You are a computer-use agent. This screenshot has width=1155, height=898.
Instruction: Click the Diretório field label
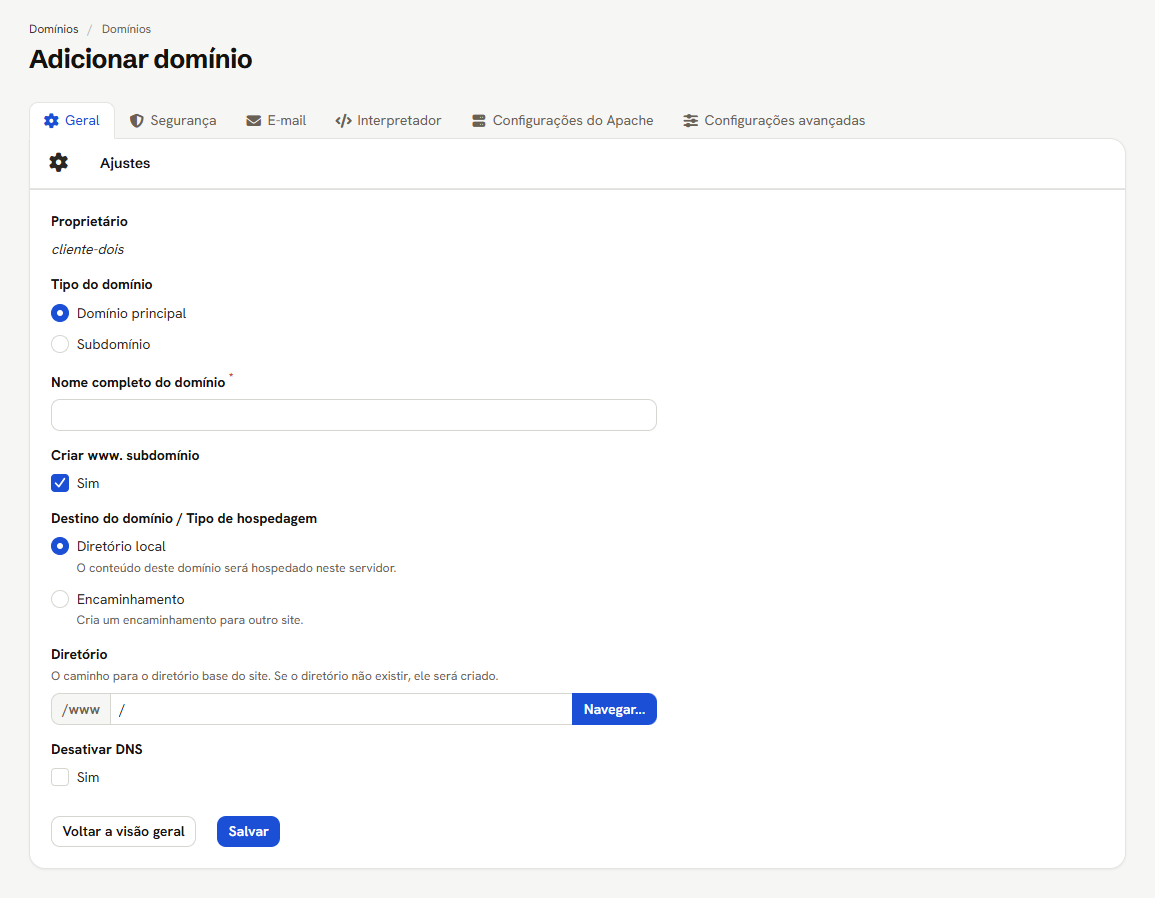79,654
